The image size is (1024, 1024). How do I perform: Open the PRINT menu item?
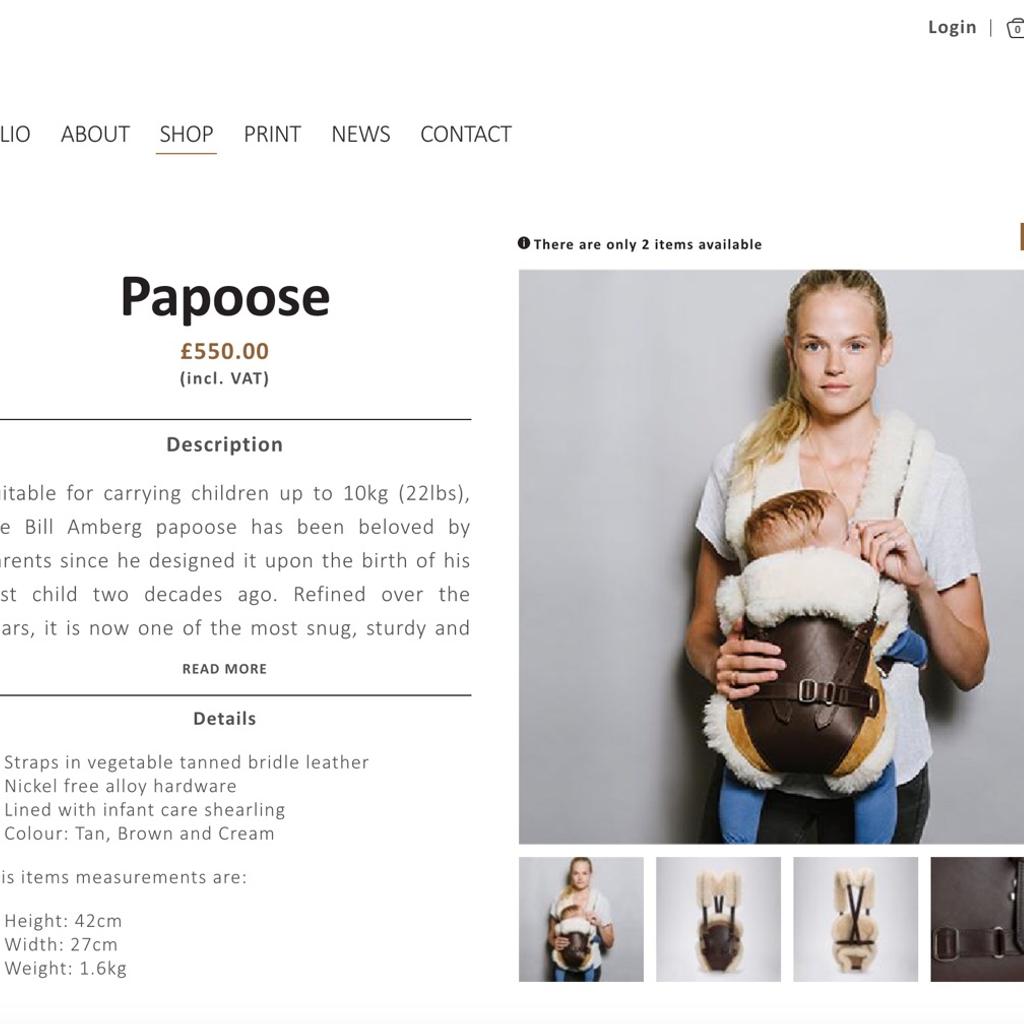[272, 134]
